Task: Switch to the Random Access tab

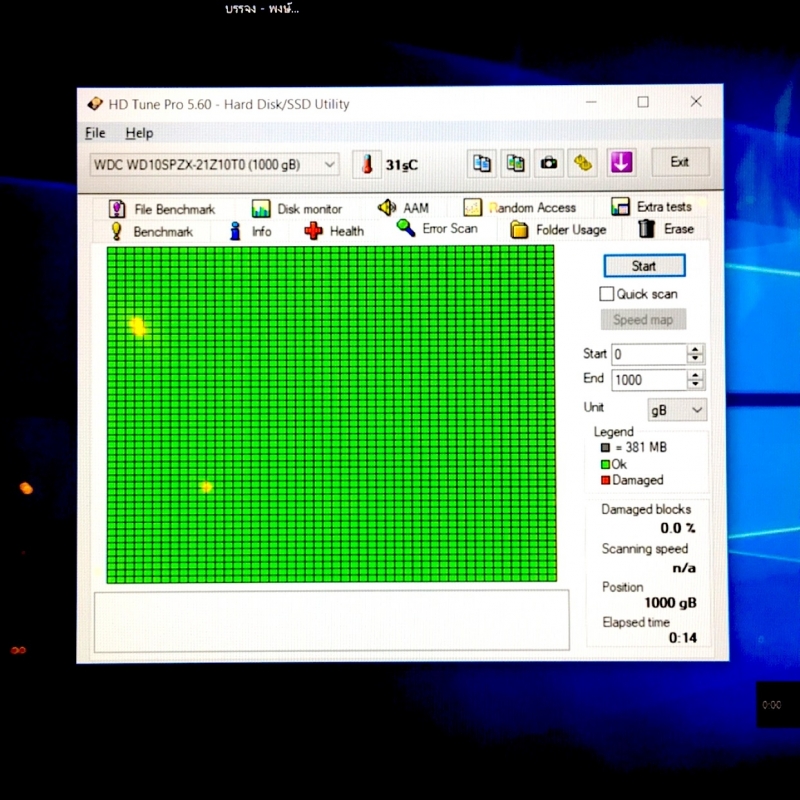Action: click(519, 208)
